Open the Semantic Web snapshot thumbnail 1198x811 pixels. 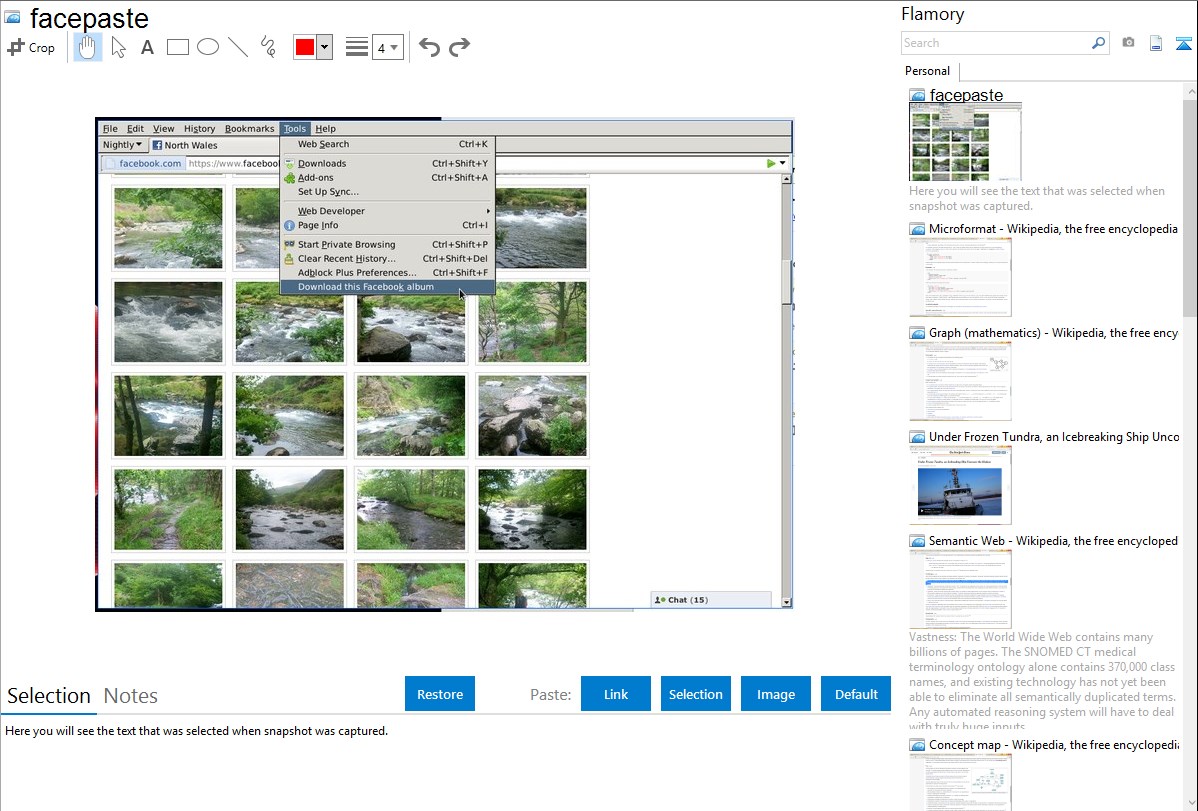coord(960,589)
